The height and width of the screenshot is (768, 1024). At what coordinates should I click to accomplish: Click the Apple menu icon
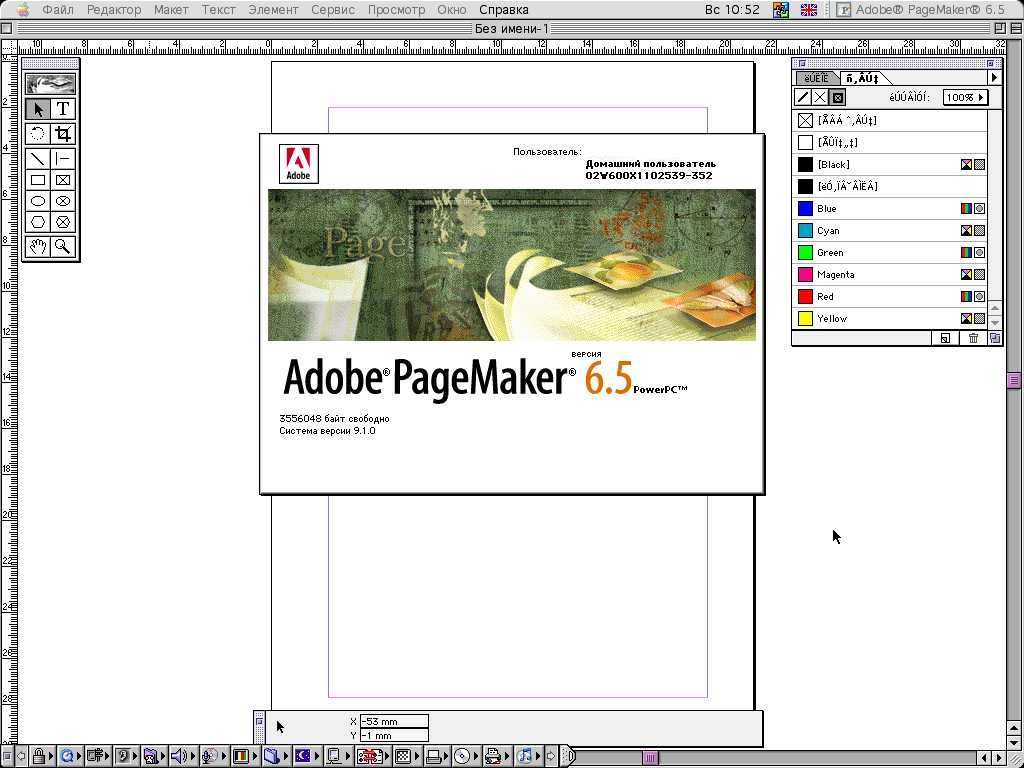pos(22,10)
